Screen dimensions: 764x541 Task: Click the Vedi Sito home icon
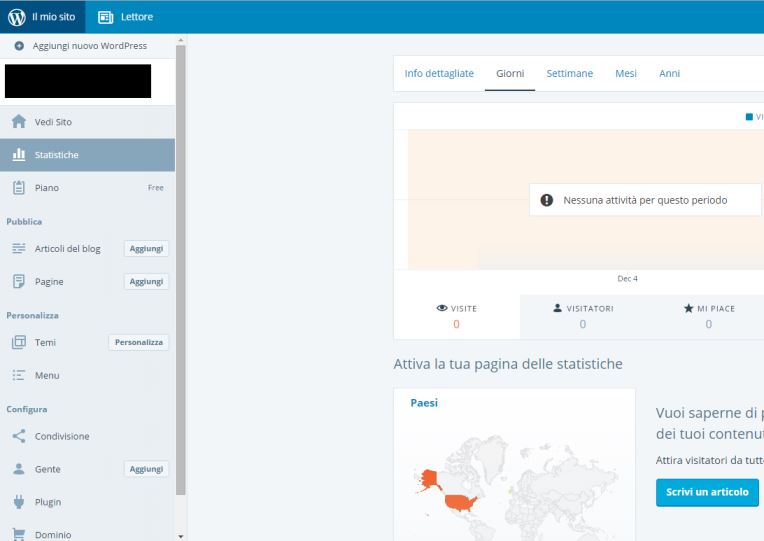[18, 122]
